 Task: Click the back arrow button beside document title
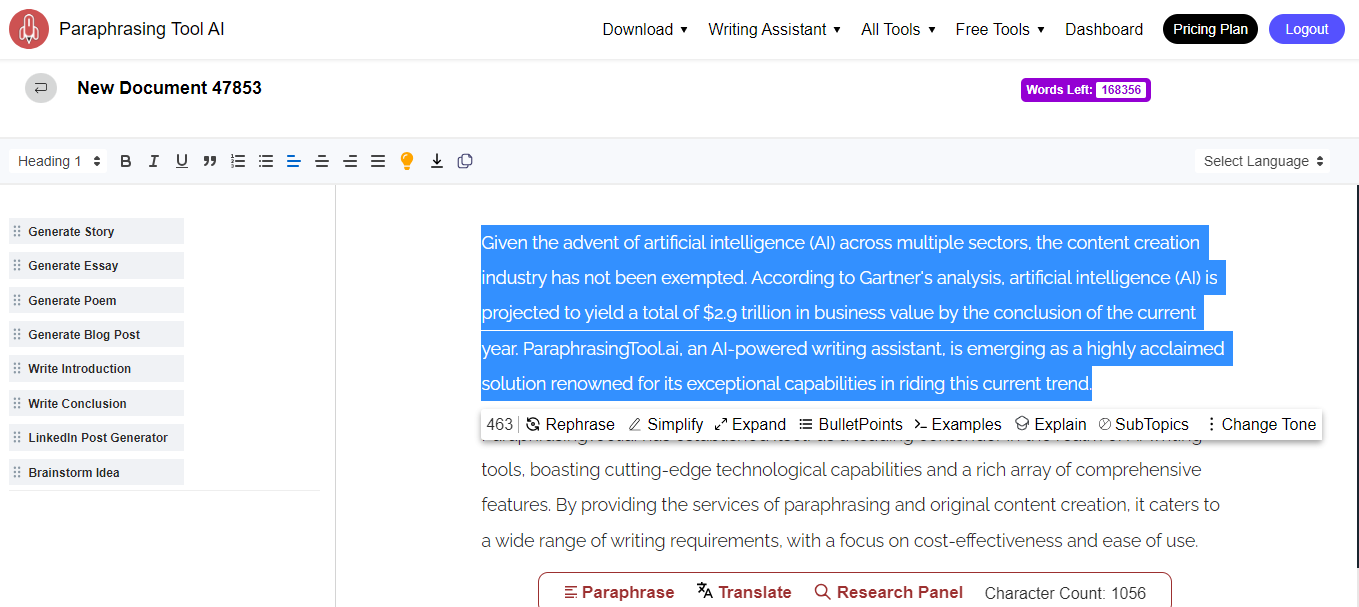click(x=41, y=88)
